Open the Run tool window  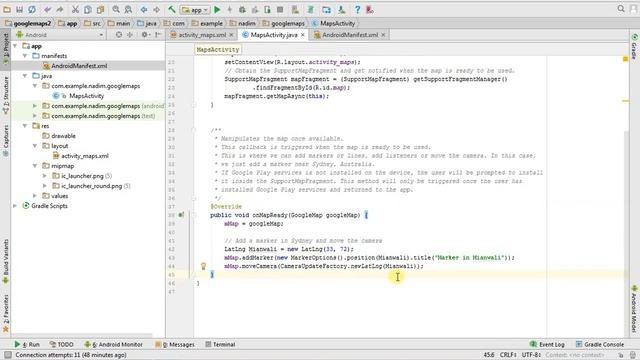(x=27, y=344)
